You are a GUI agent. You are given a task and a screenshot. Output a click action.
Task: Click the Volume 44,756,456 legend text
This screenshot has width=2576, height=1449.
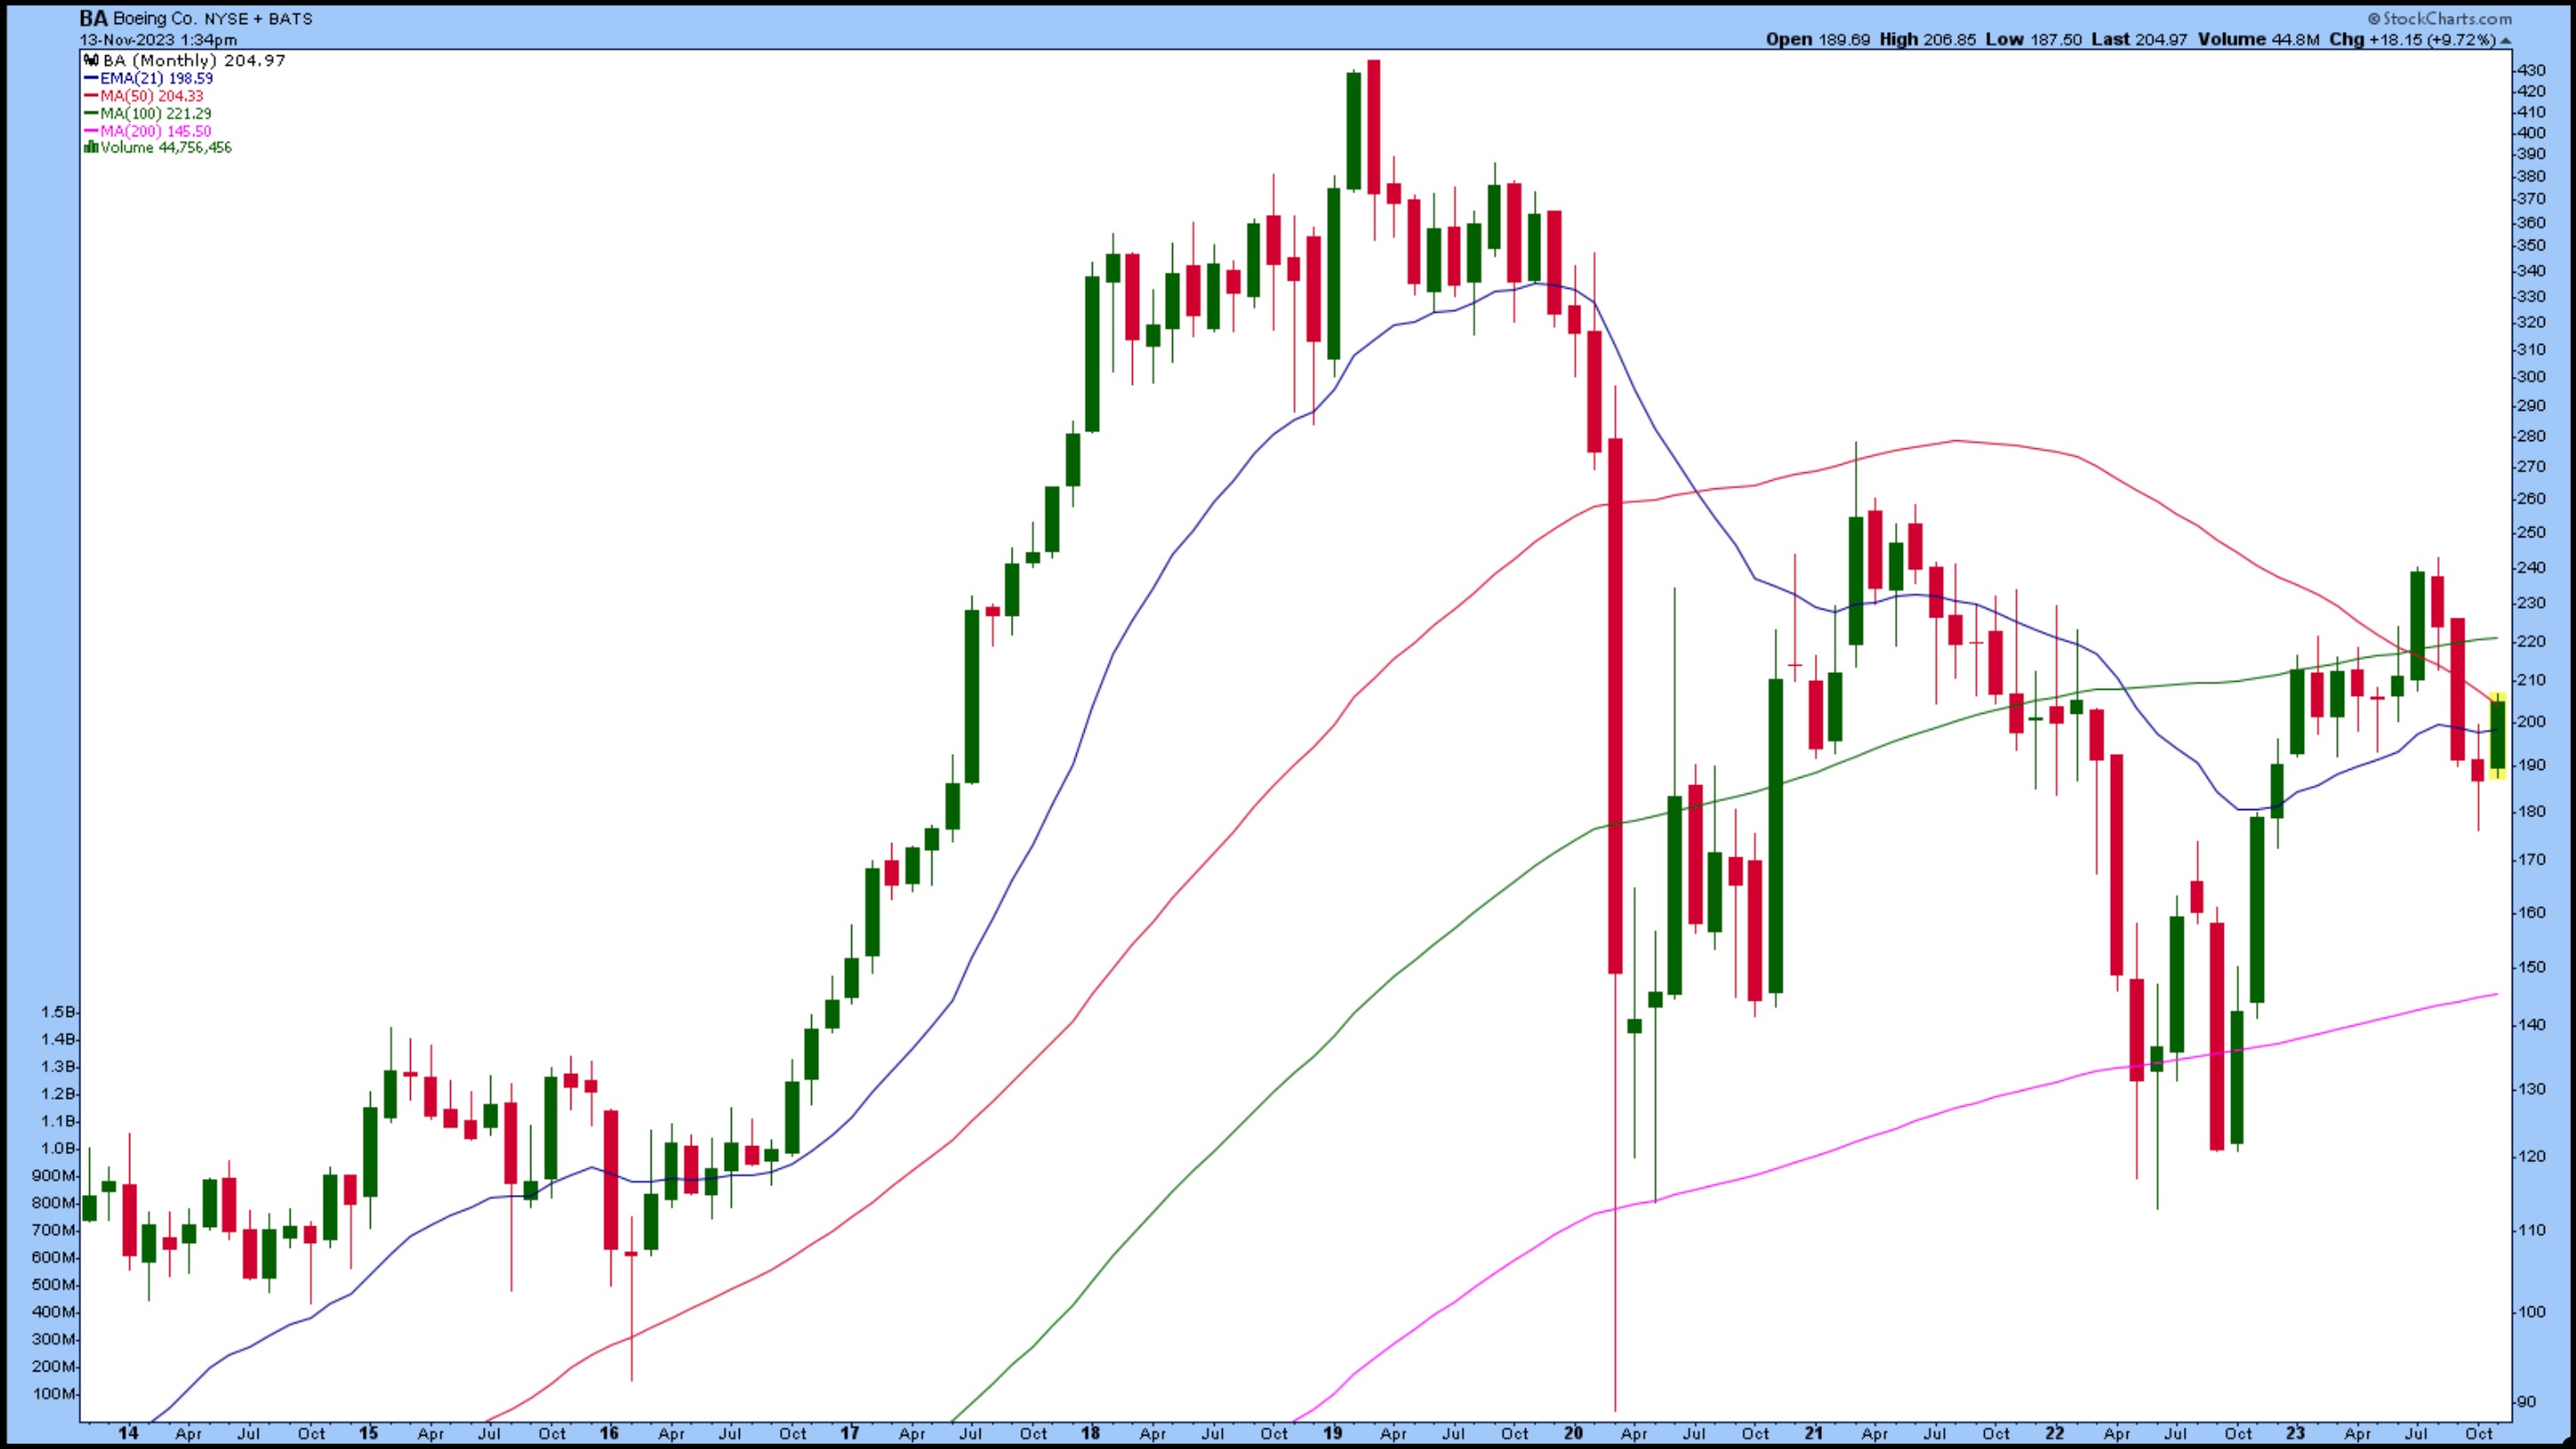tap(166, 147)
